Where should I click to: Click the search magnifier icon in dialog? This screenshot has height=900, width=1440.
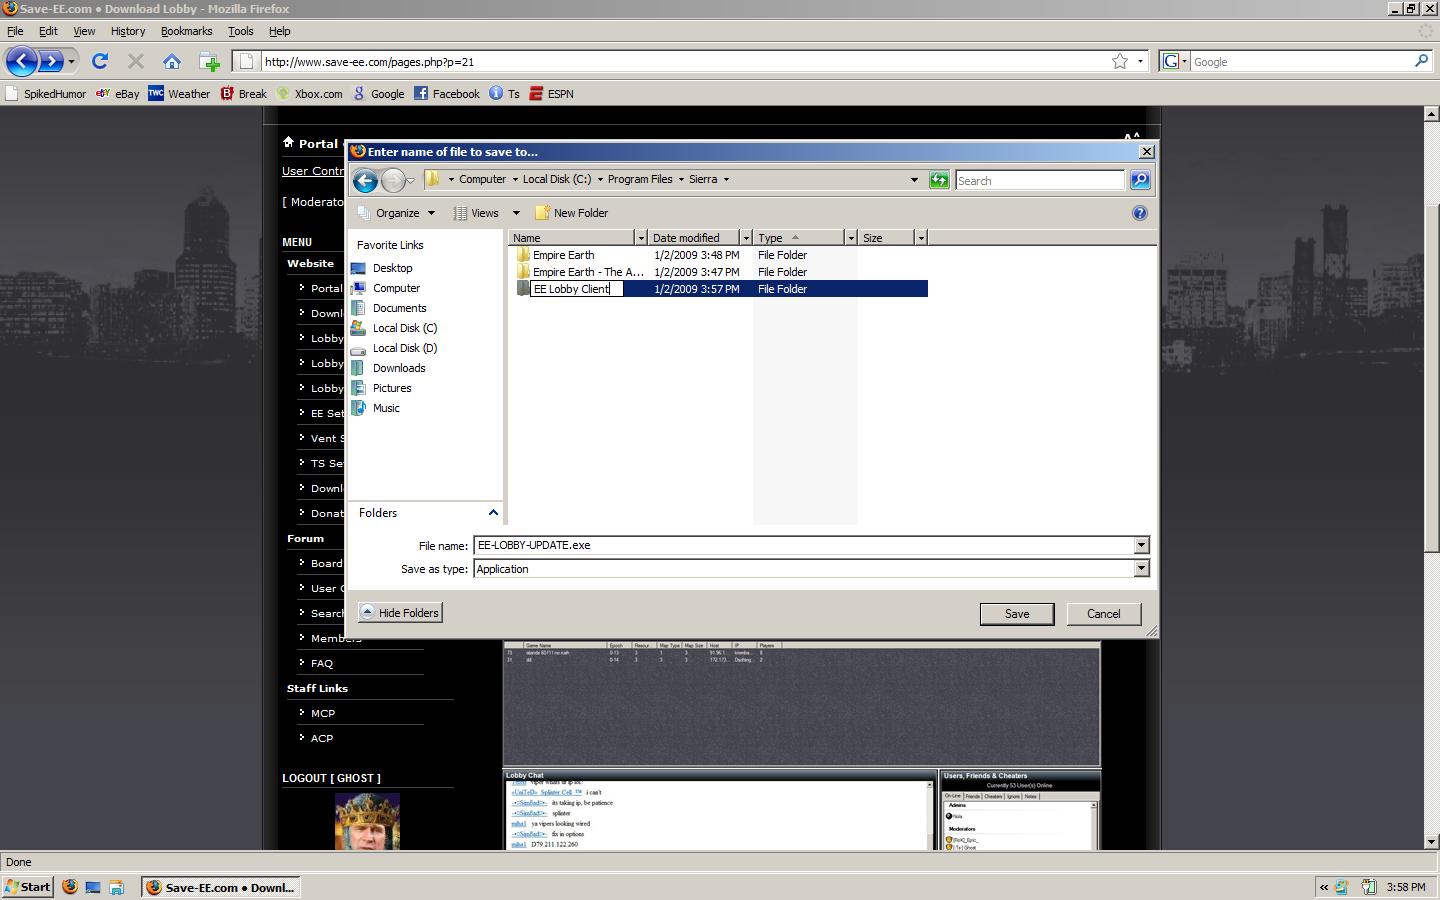pos(1139,180)
